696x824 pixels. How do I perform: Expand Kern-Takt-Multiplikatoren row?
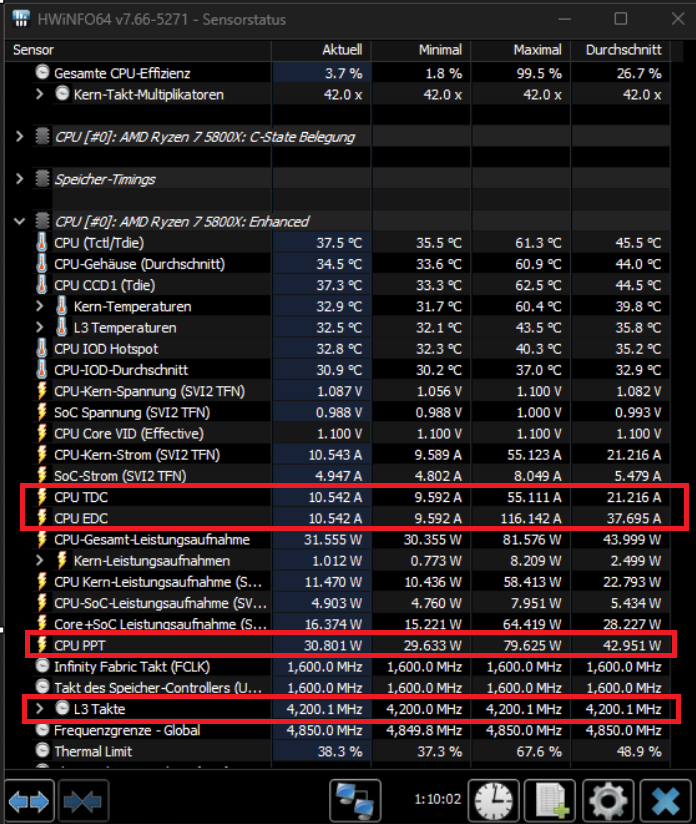[39, 94]
